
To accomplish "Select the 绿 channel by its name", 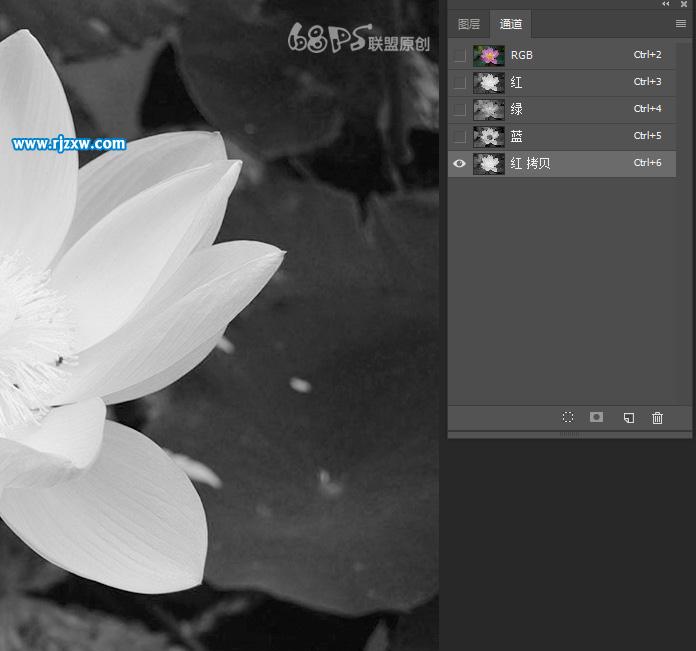I will pos(517,109).
